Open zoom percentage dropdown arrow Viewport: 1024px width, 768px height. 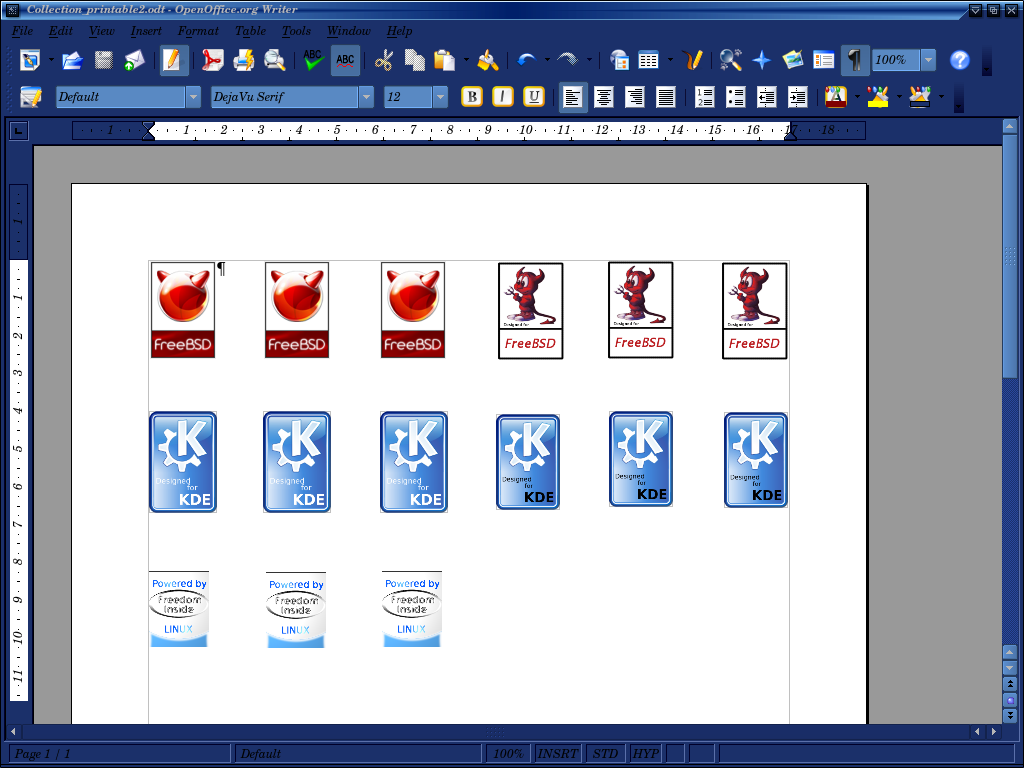tap(928, 60)
